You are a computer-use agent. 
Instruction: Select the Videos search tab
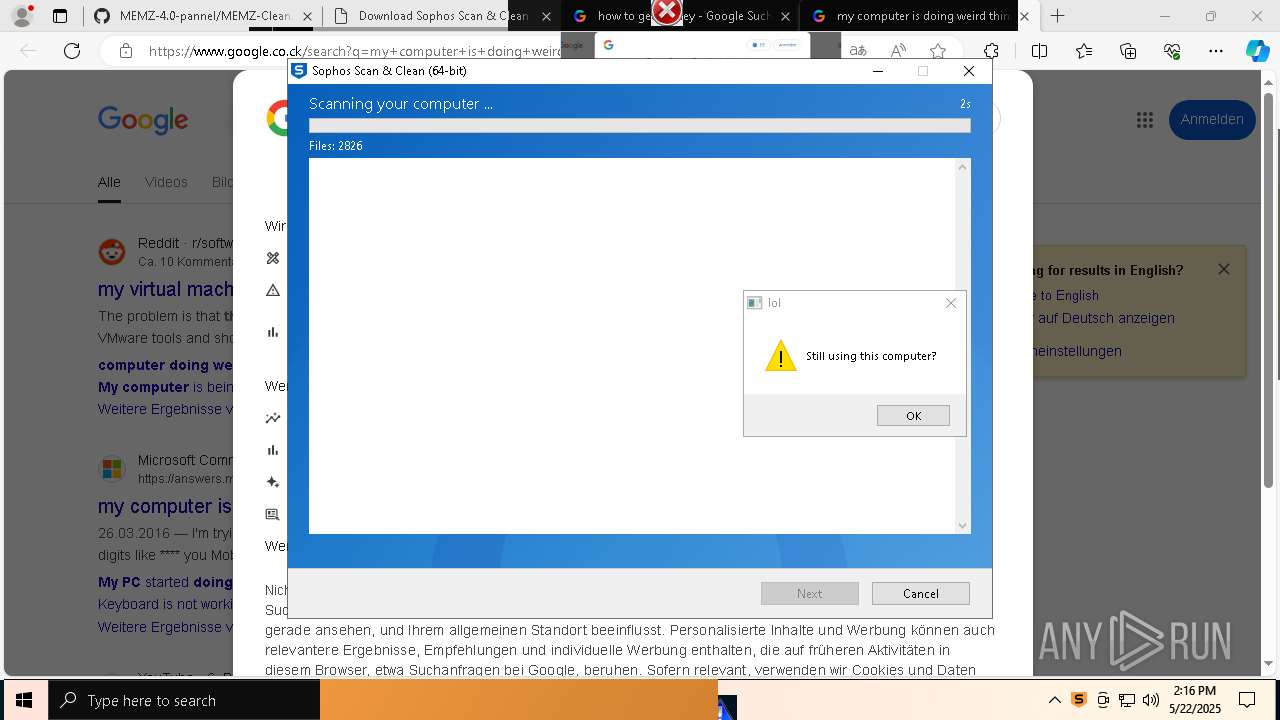tap(166, 182)
